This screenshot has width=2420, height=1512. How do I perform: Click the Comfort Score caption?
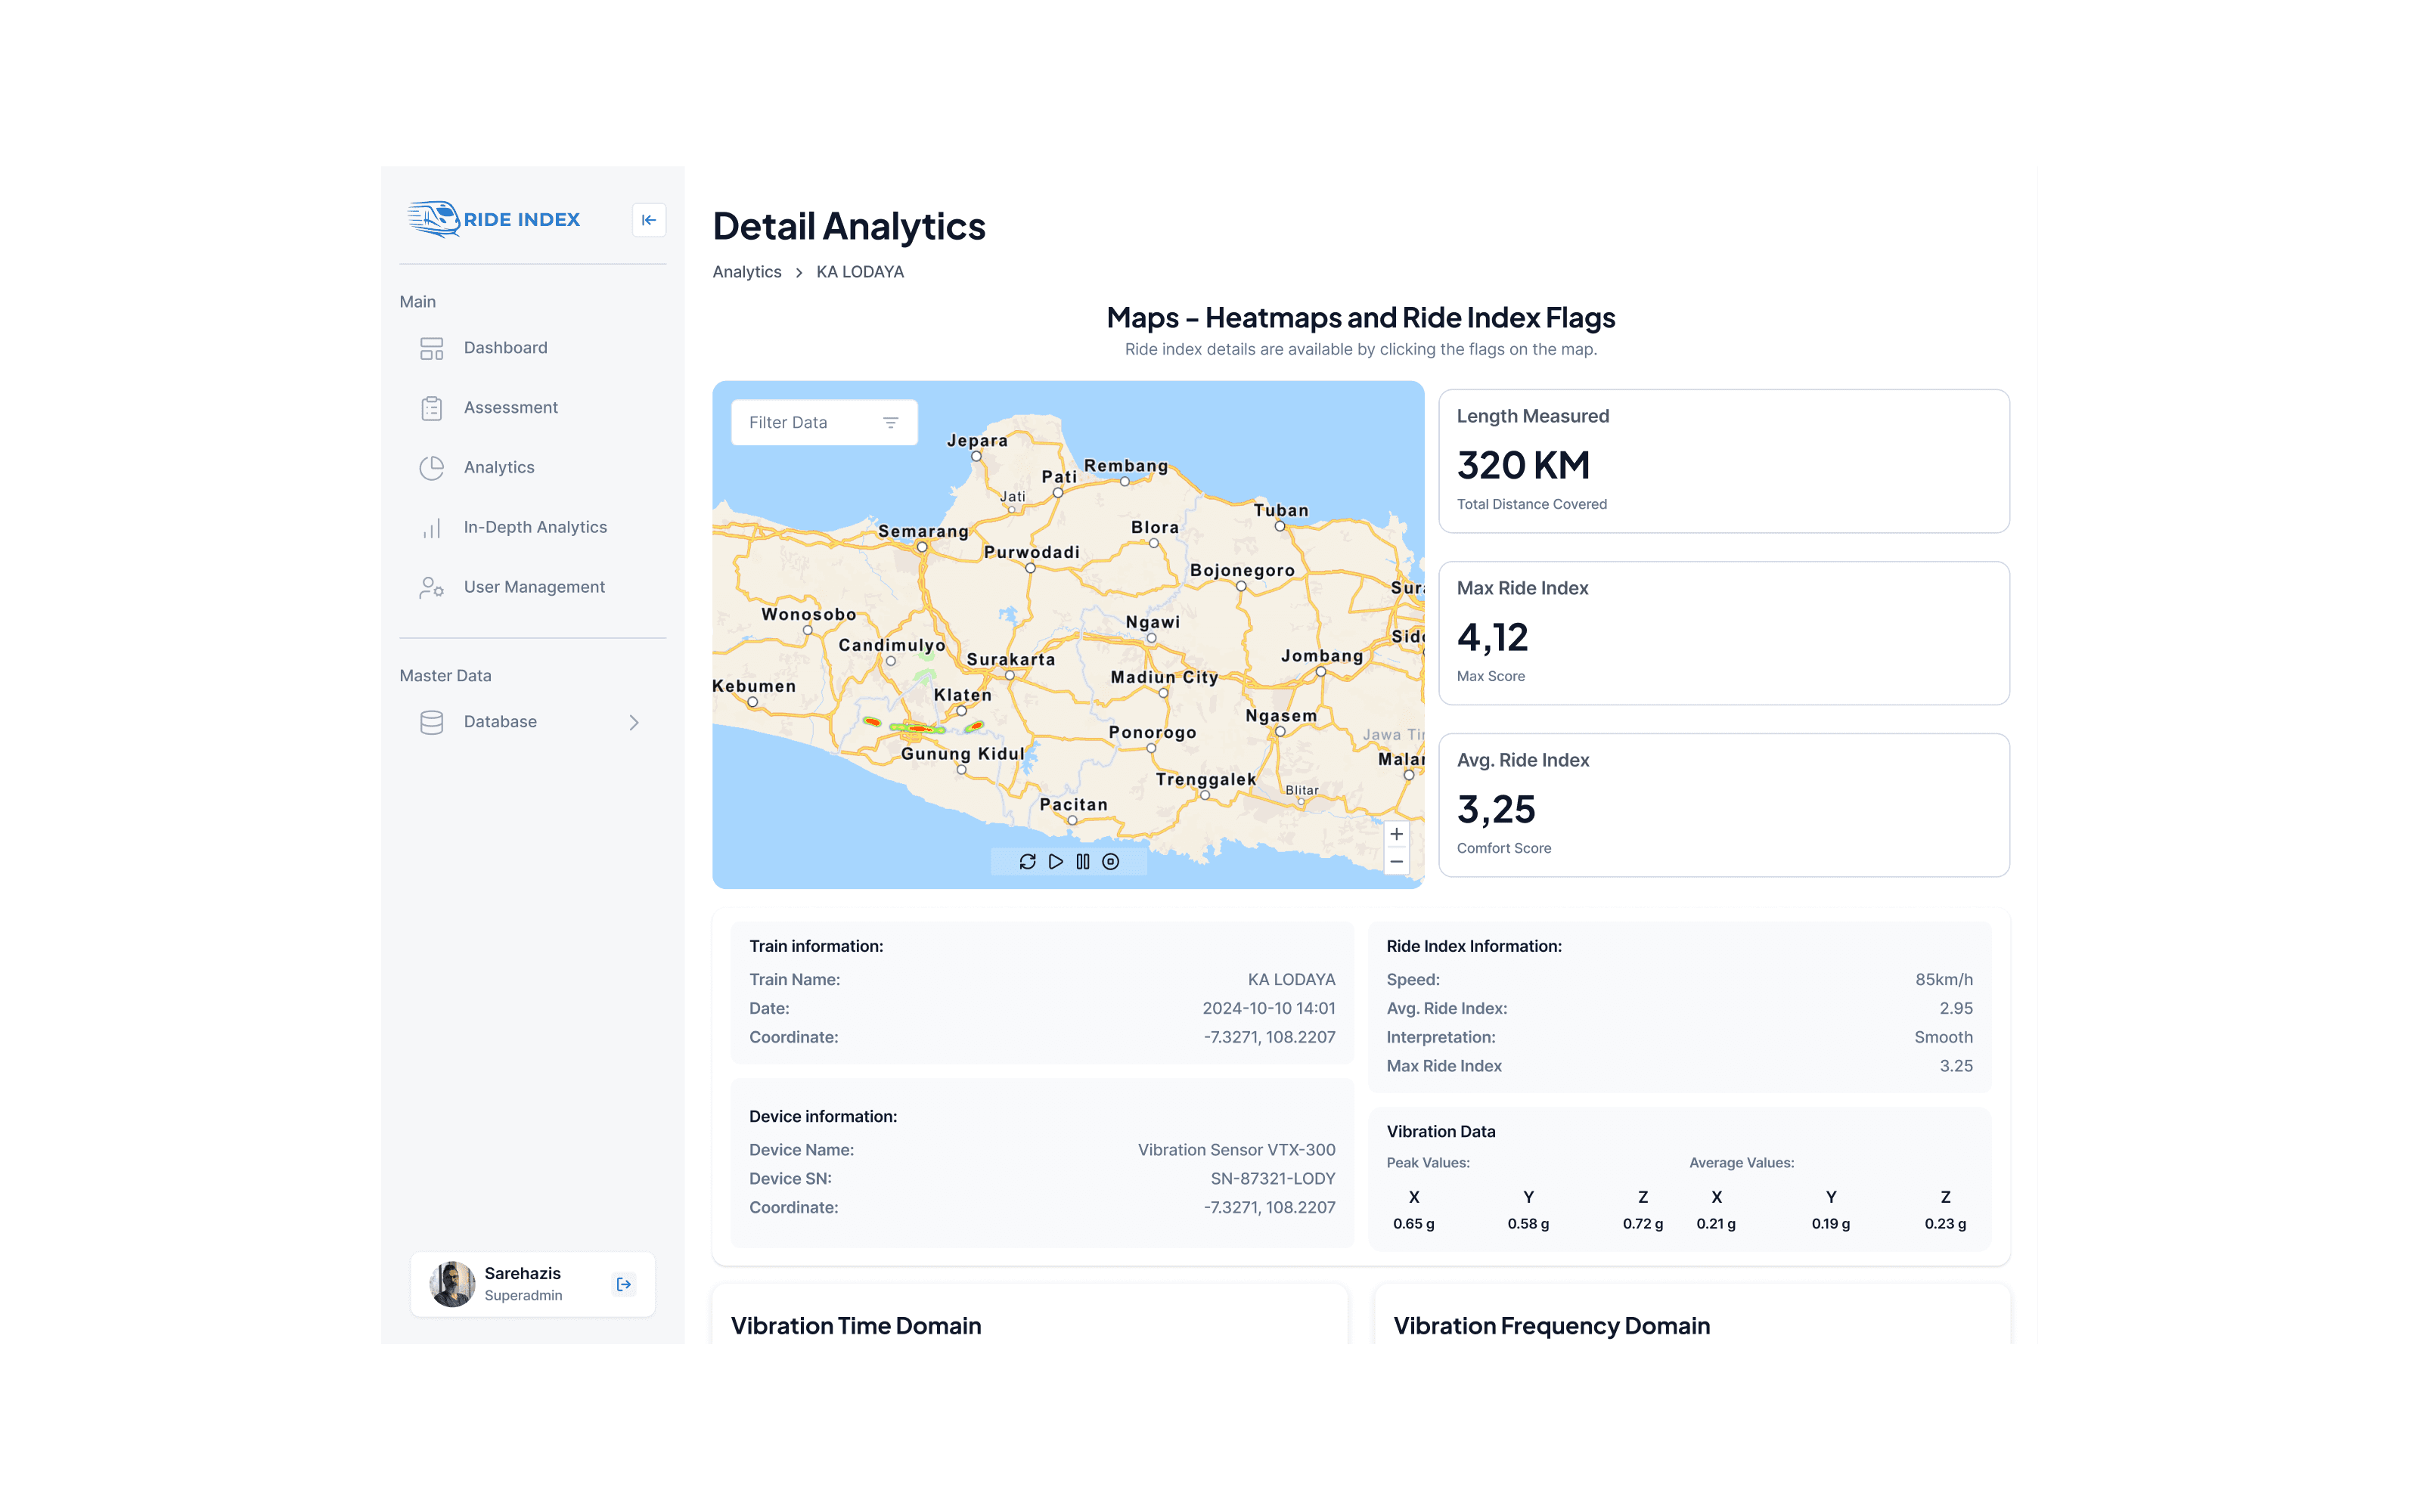coord(1504,848)
